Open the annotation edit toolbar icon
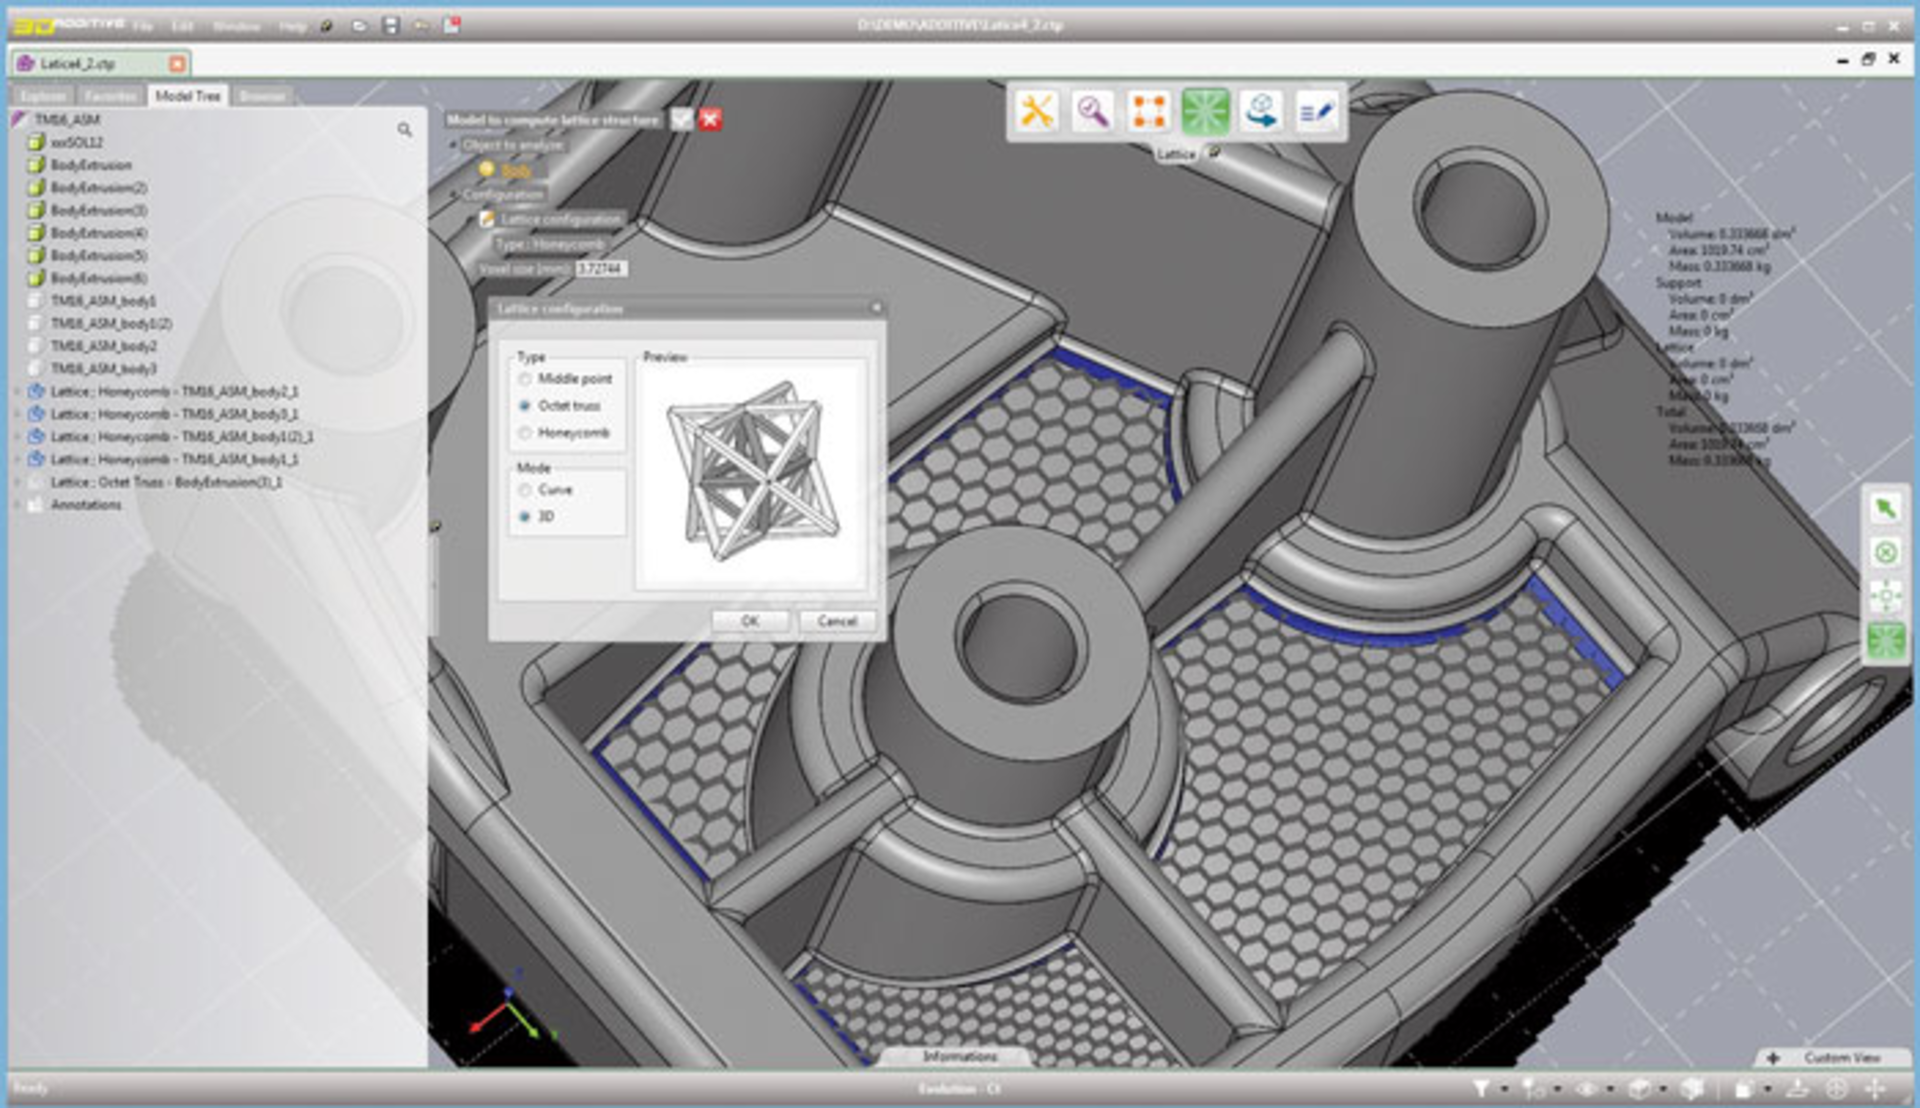Image resolution: width=1920 pixels, height=1108 pixels. pos(1318,113)
